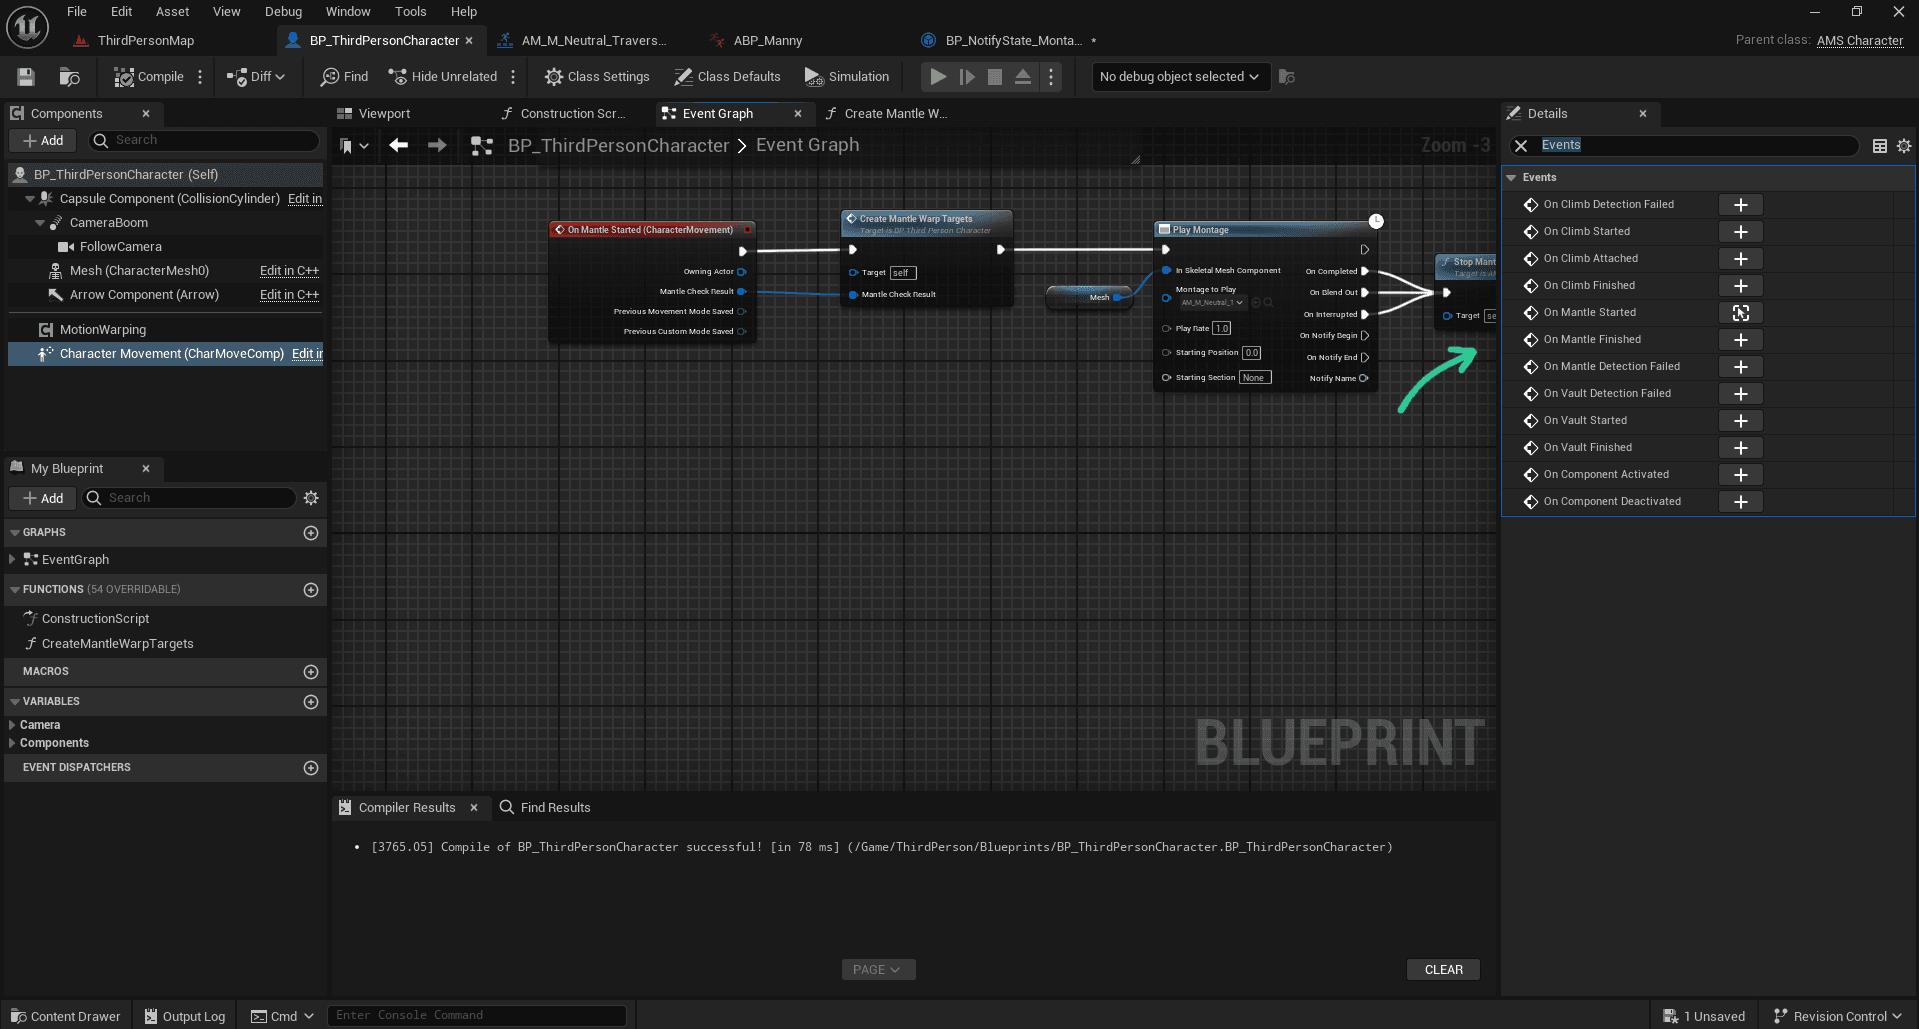Open the File menu
Screen dimensions: 1919x1029
77,12
